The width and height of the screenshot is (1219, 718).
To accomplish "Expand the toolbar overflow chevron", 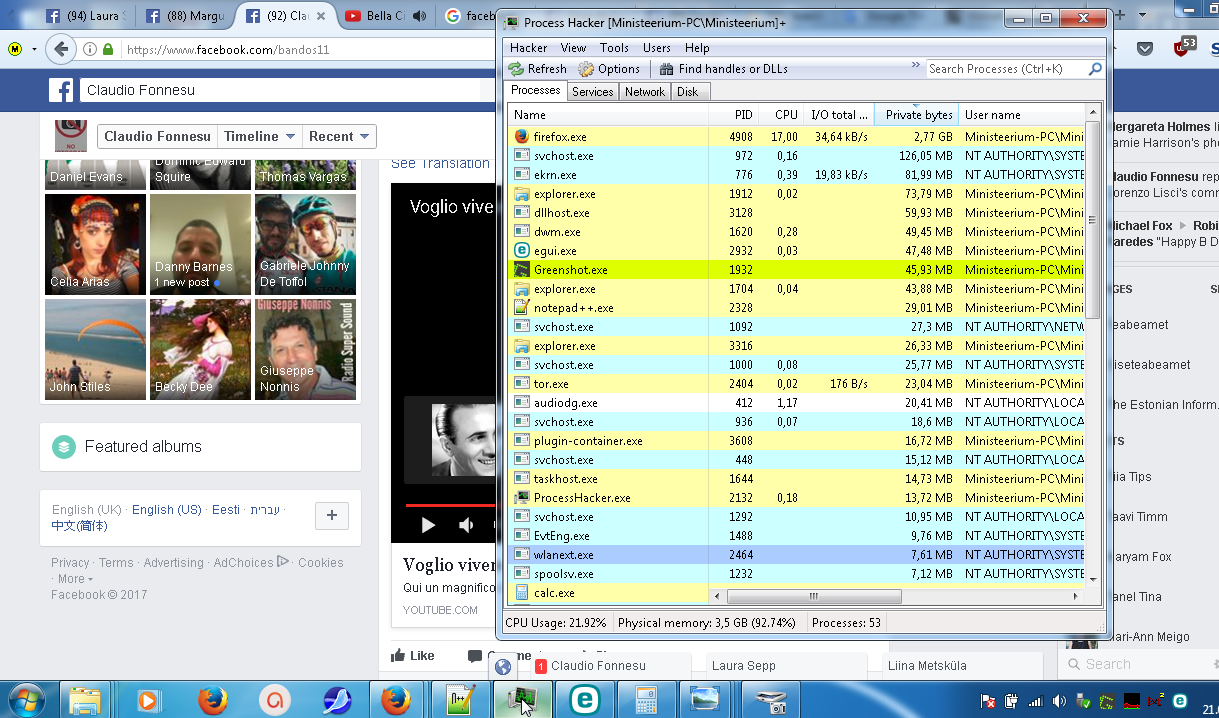I will point(915,65).
